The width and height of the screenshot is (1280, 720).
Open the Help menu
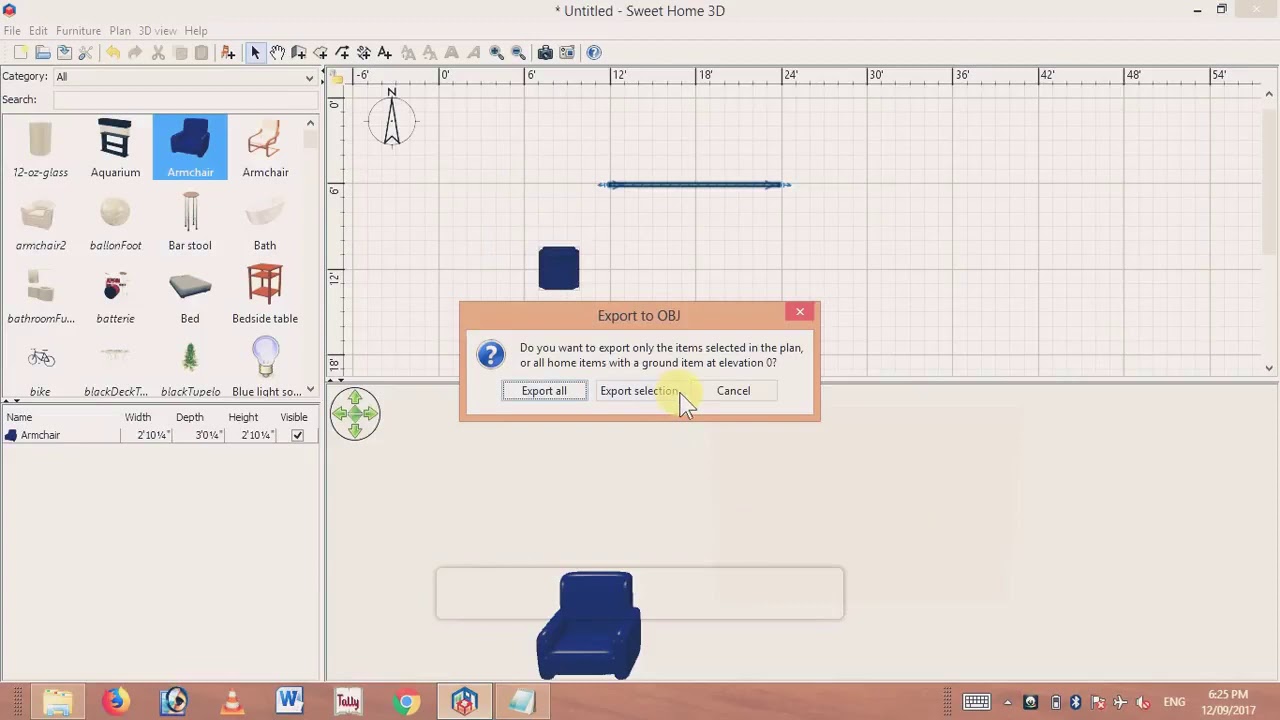[196, 31]
